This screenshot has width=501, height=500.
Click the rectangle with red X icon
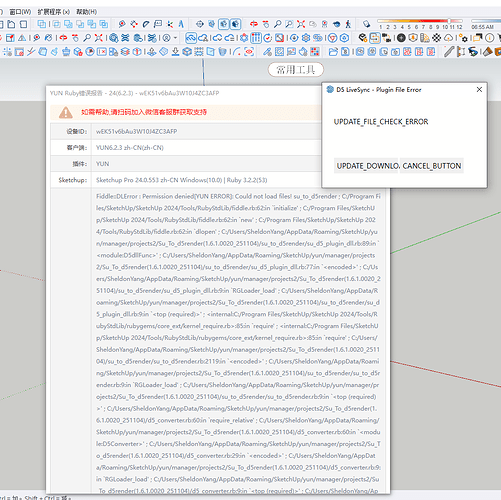coord(102,52)
